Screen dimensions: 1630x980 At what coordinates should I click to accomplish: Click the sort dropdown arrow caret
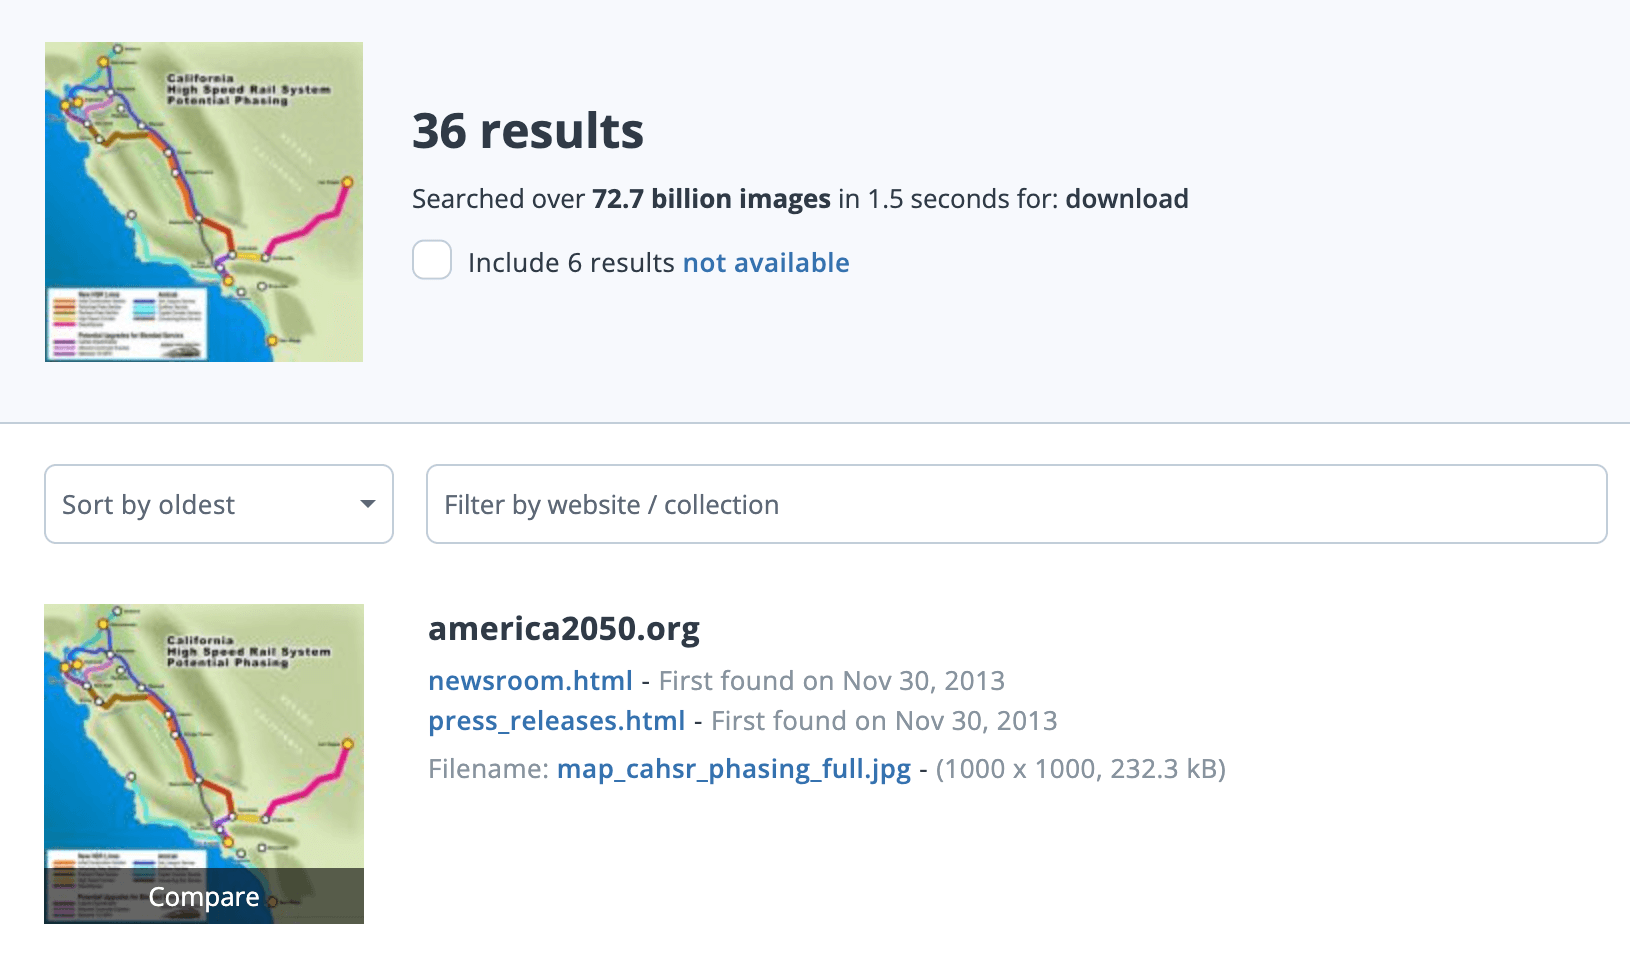coord(368,504)
